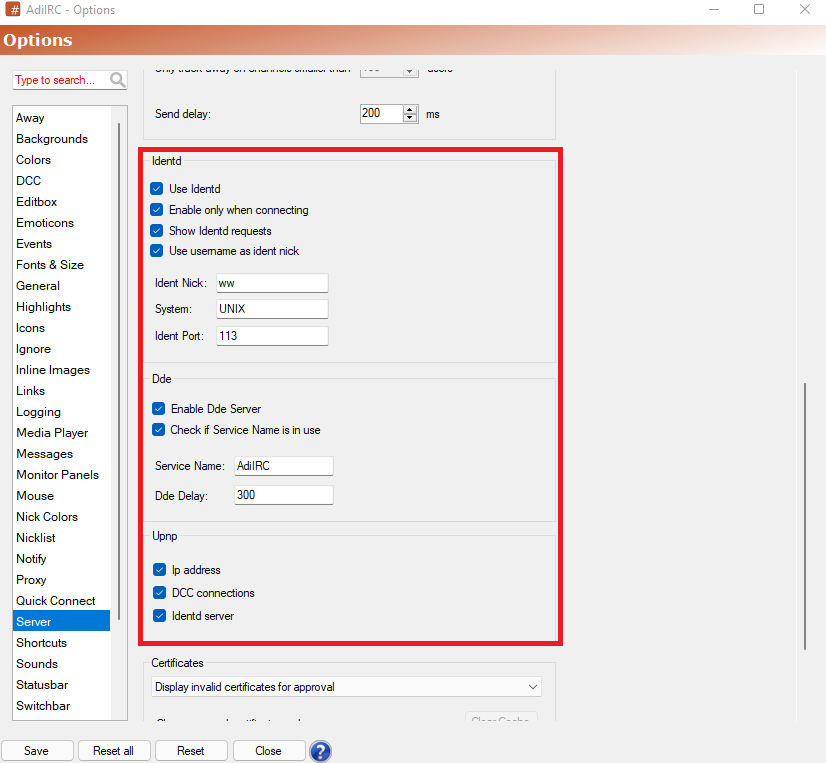The height and width of the screenshot is (763, 826).
Task: Open the blue help question-mark icon
Action: point(320,751)
